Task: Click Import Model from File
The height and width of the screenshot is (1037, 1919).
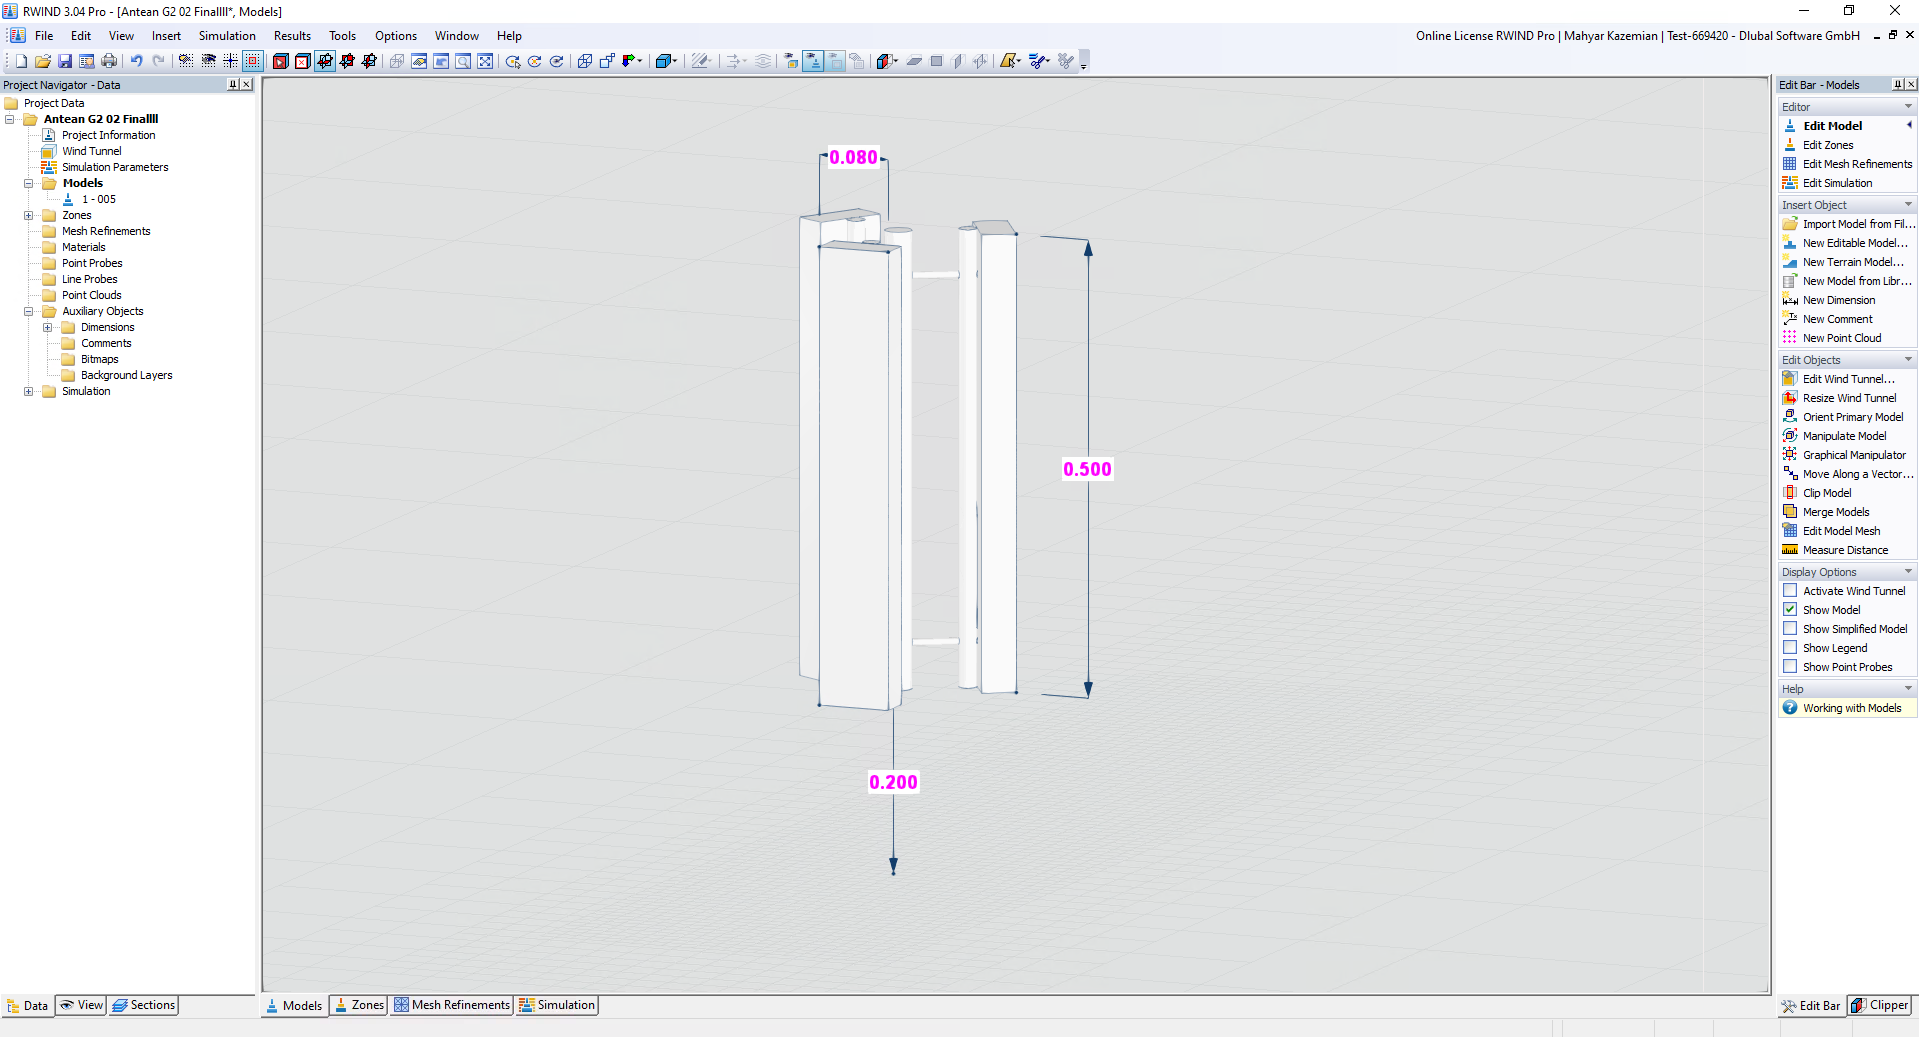Action: point(1855,224)
